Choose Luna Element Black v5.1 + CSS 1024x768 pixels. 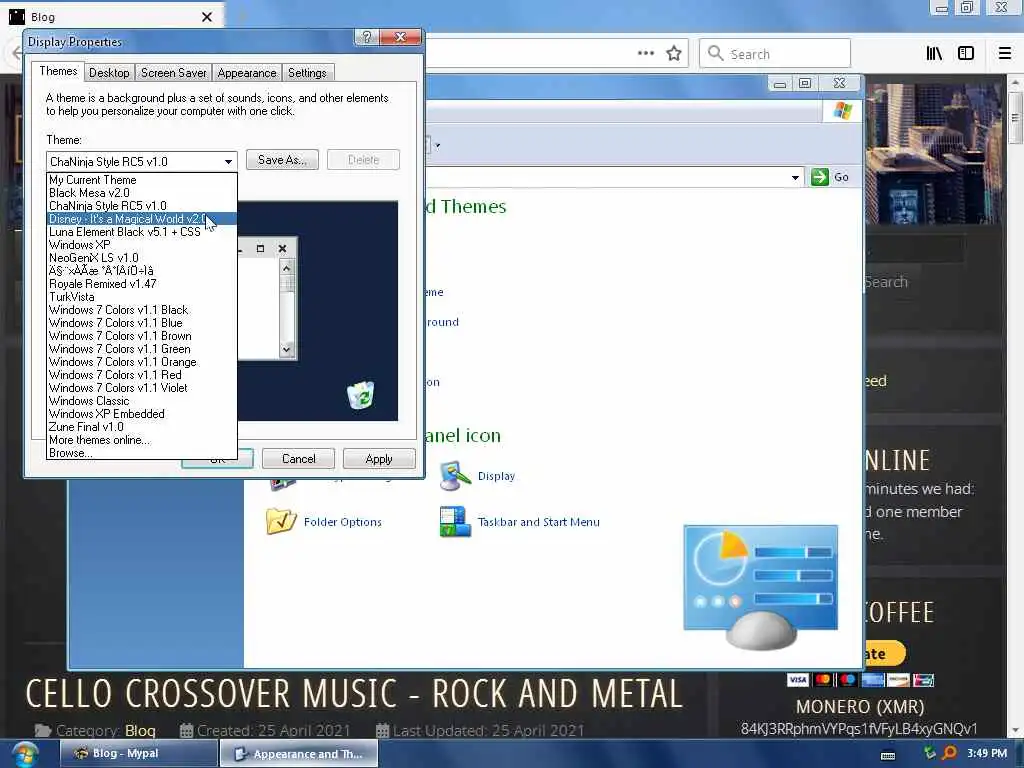(142, 232)
